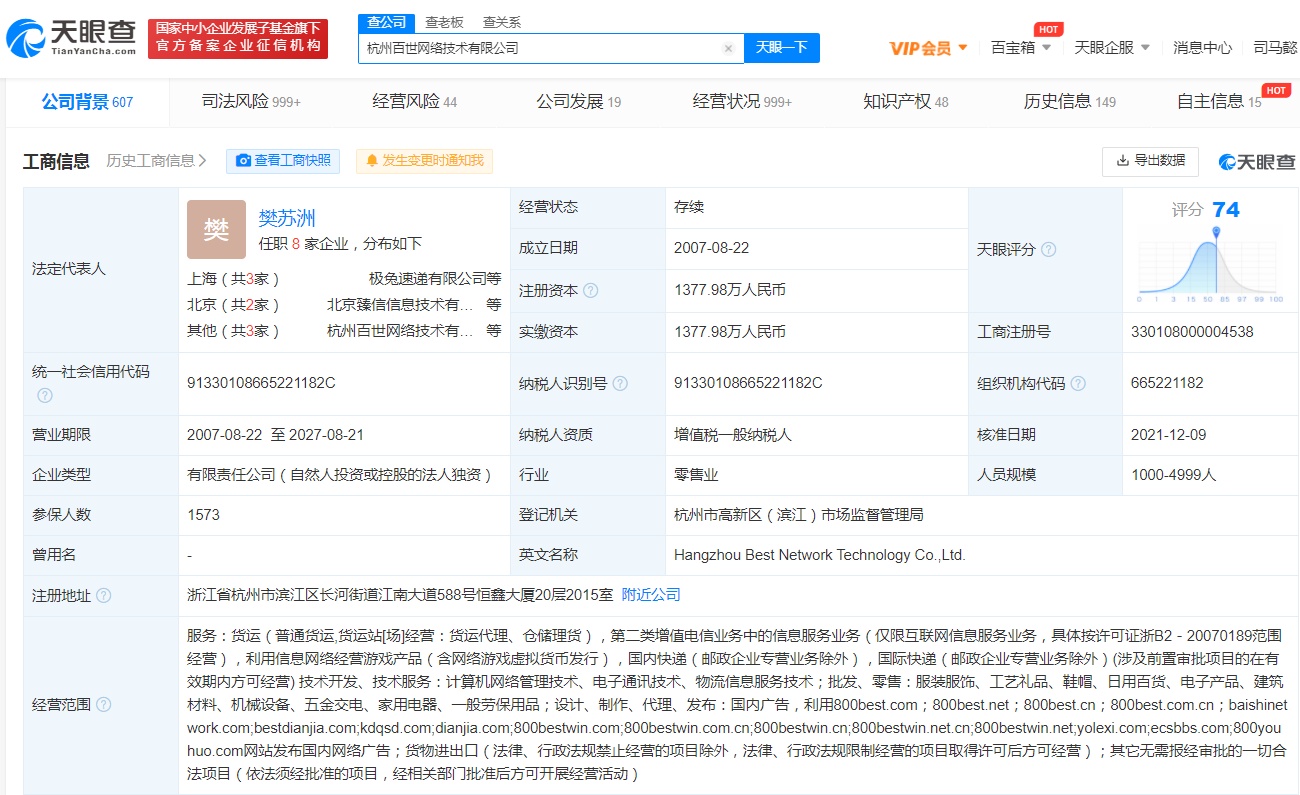This screenshot has width=1300, height=795.
Task: Open 消息中心
Action: click(1202, 47)
